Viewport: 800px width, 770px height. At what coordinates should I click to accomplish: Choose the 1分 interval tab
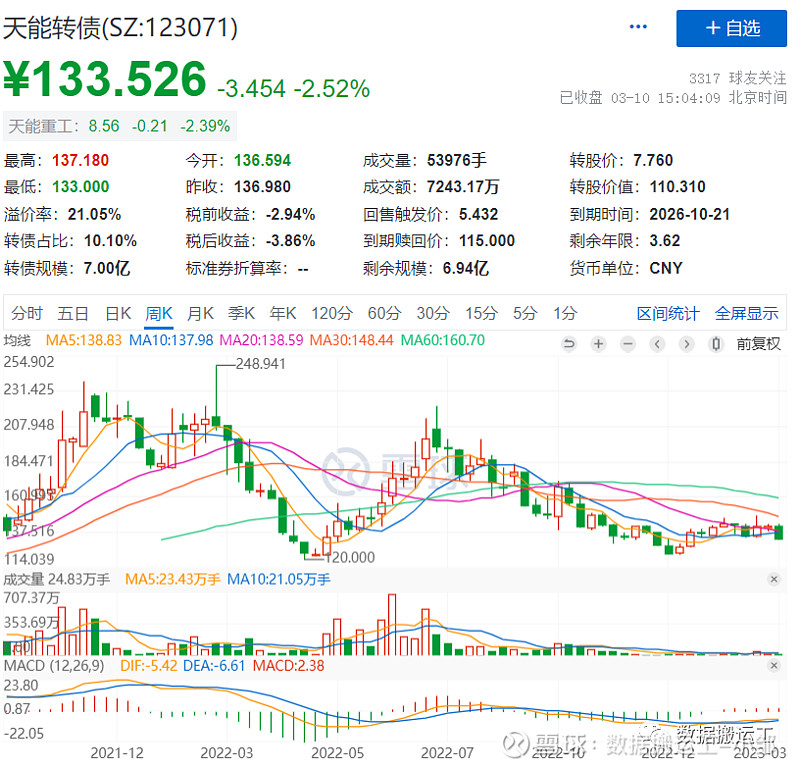coord(565,313)
